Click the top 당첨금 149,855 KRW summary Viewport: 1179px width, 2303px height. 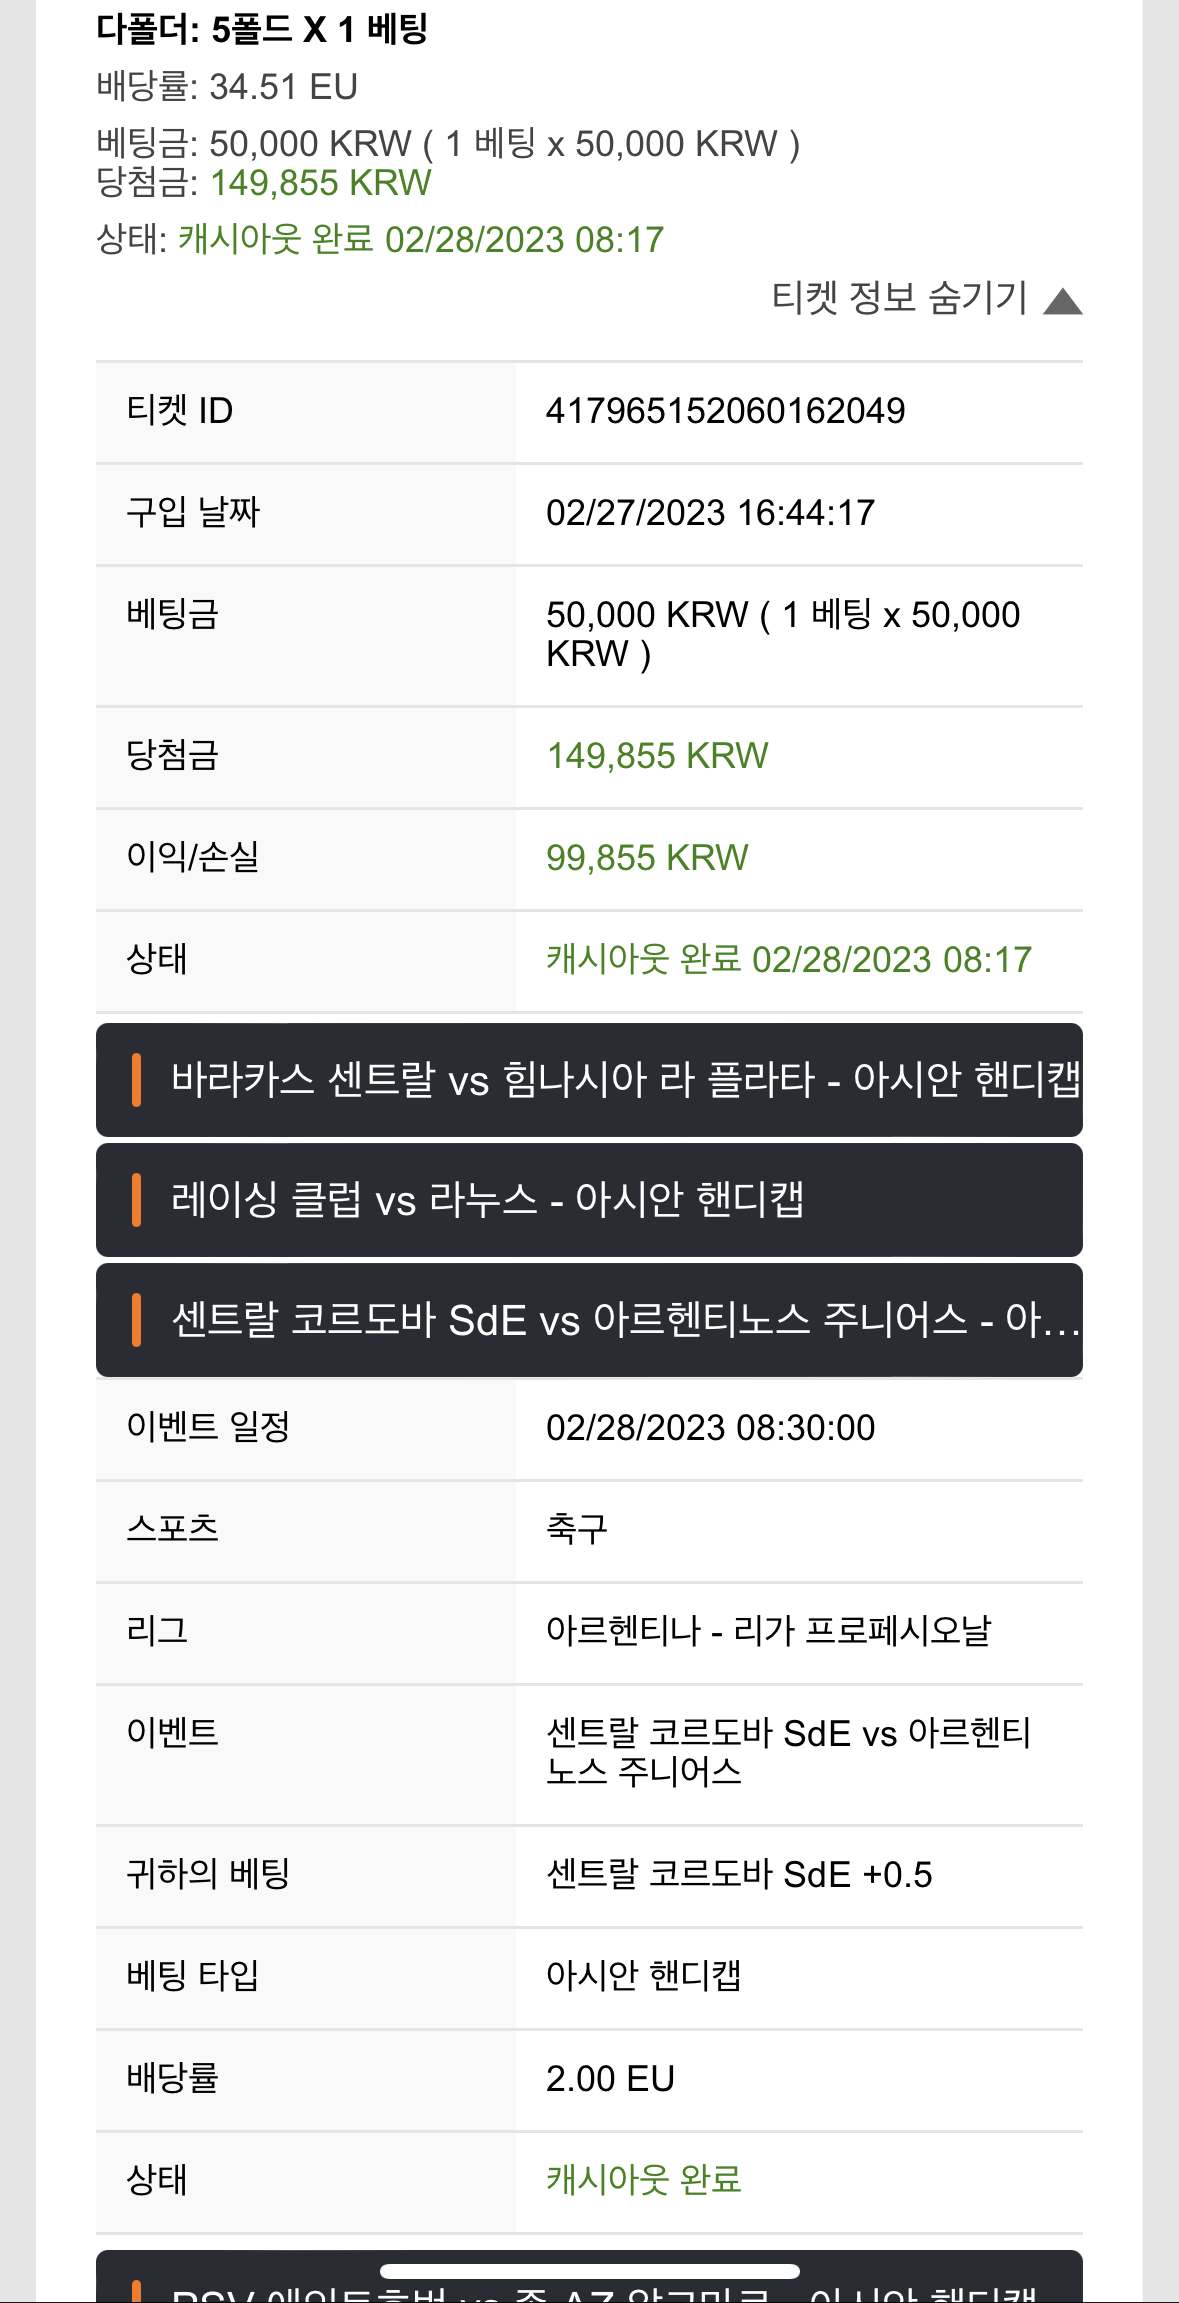pos(264,183)
